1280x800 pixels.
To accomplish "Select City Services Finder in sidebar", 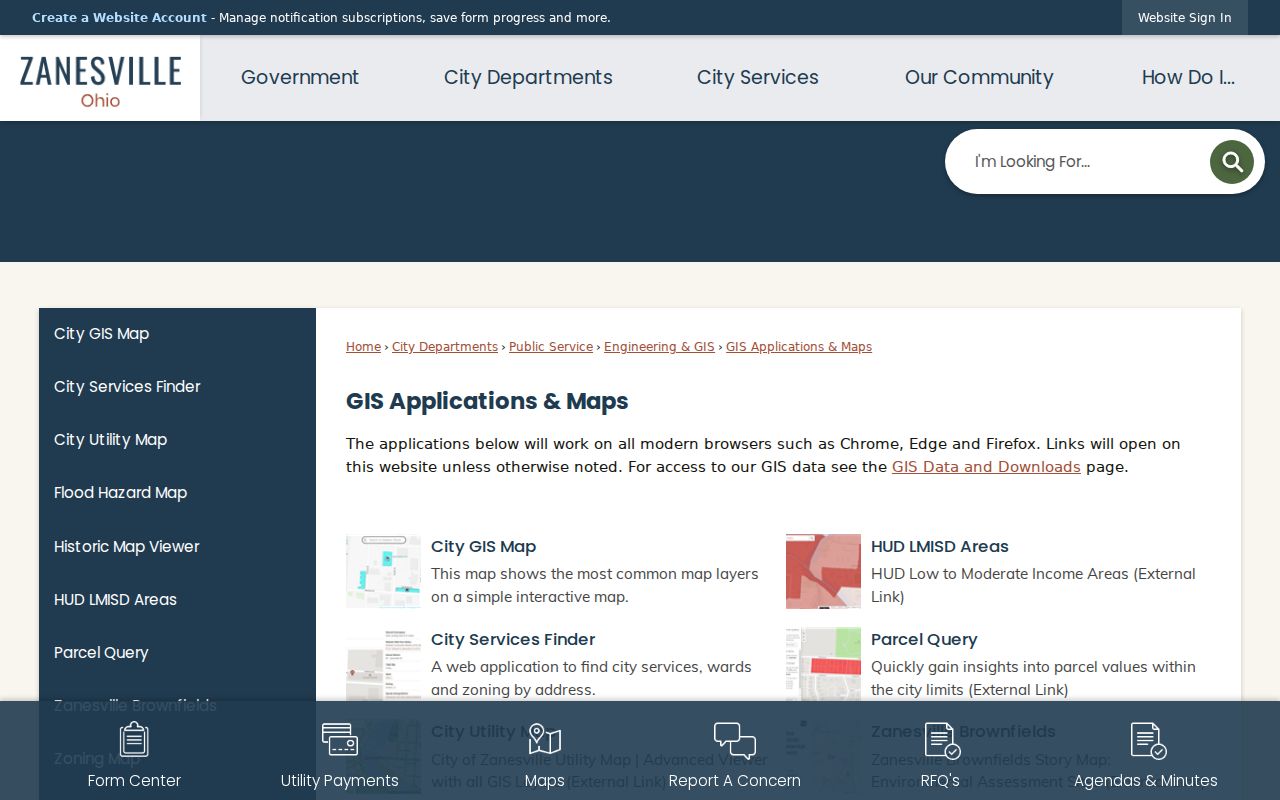I will (178, 387).
